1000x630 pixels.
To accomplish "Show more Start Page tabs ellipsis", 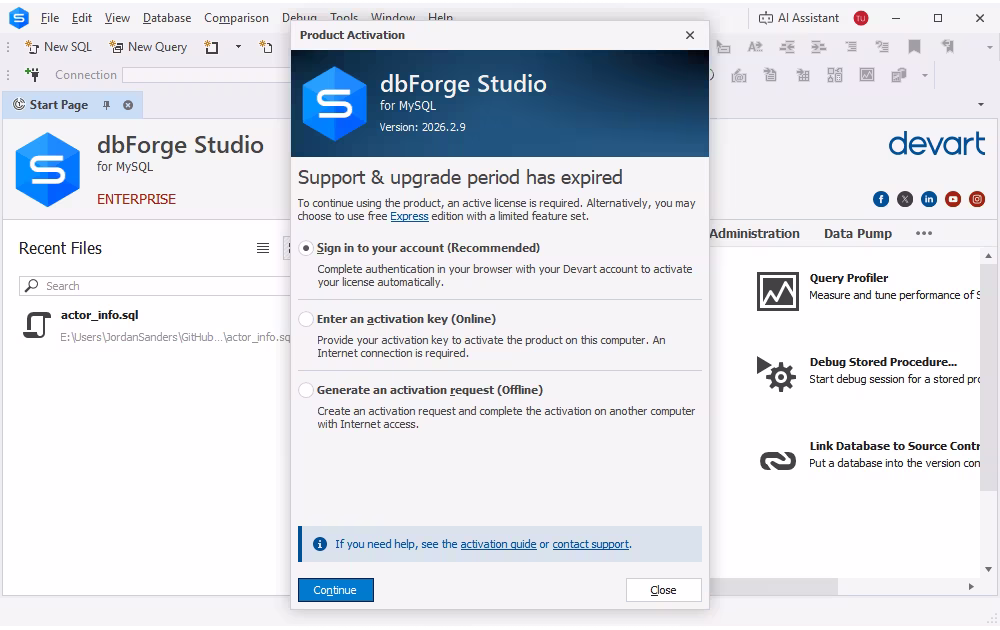I will coord(923,233).
